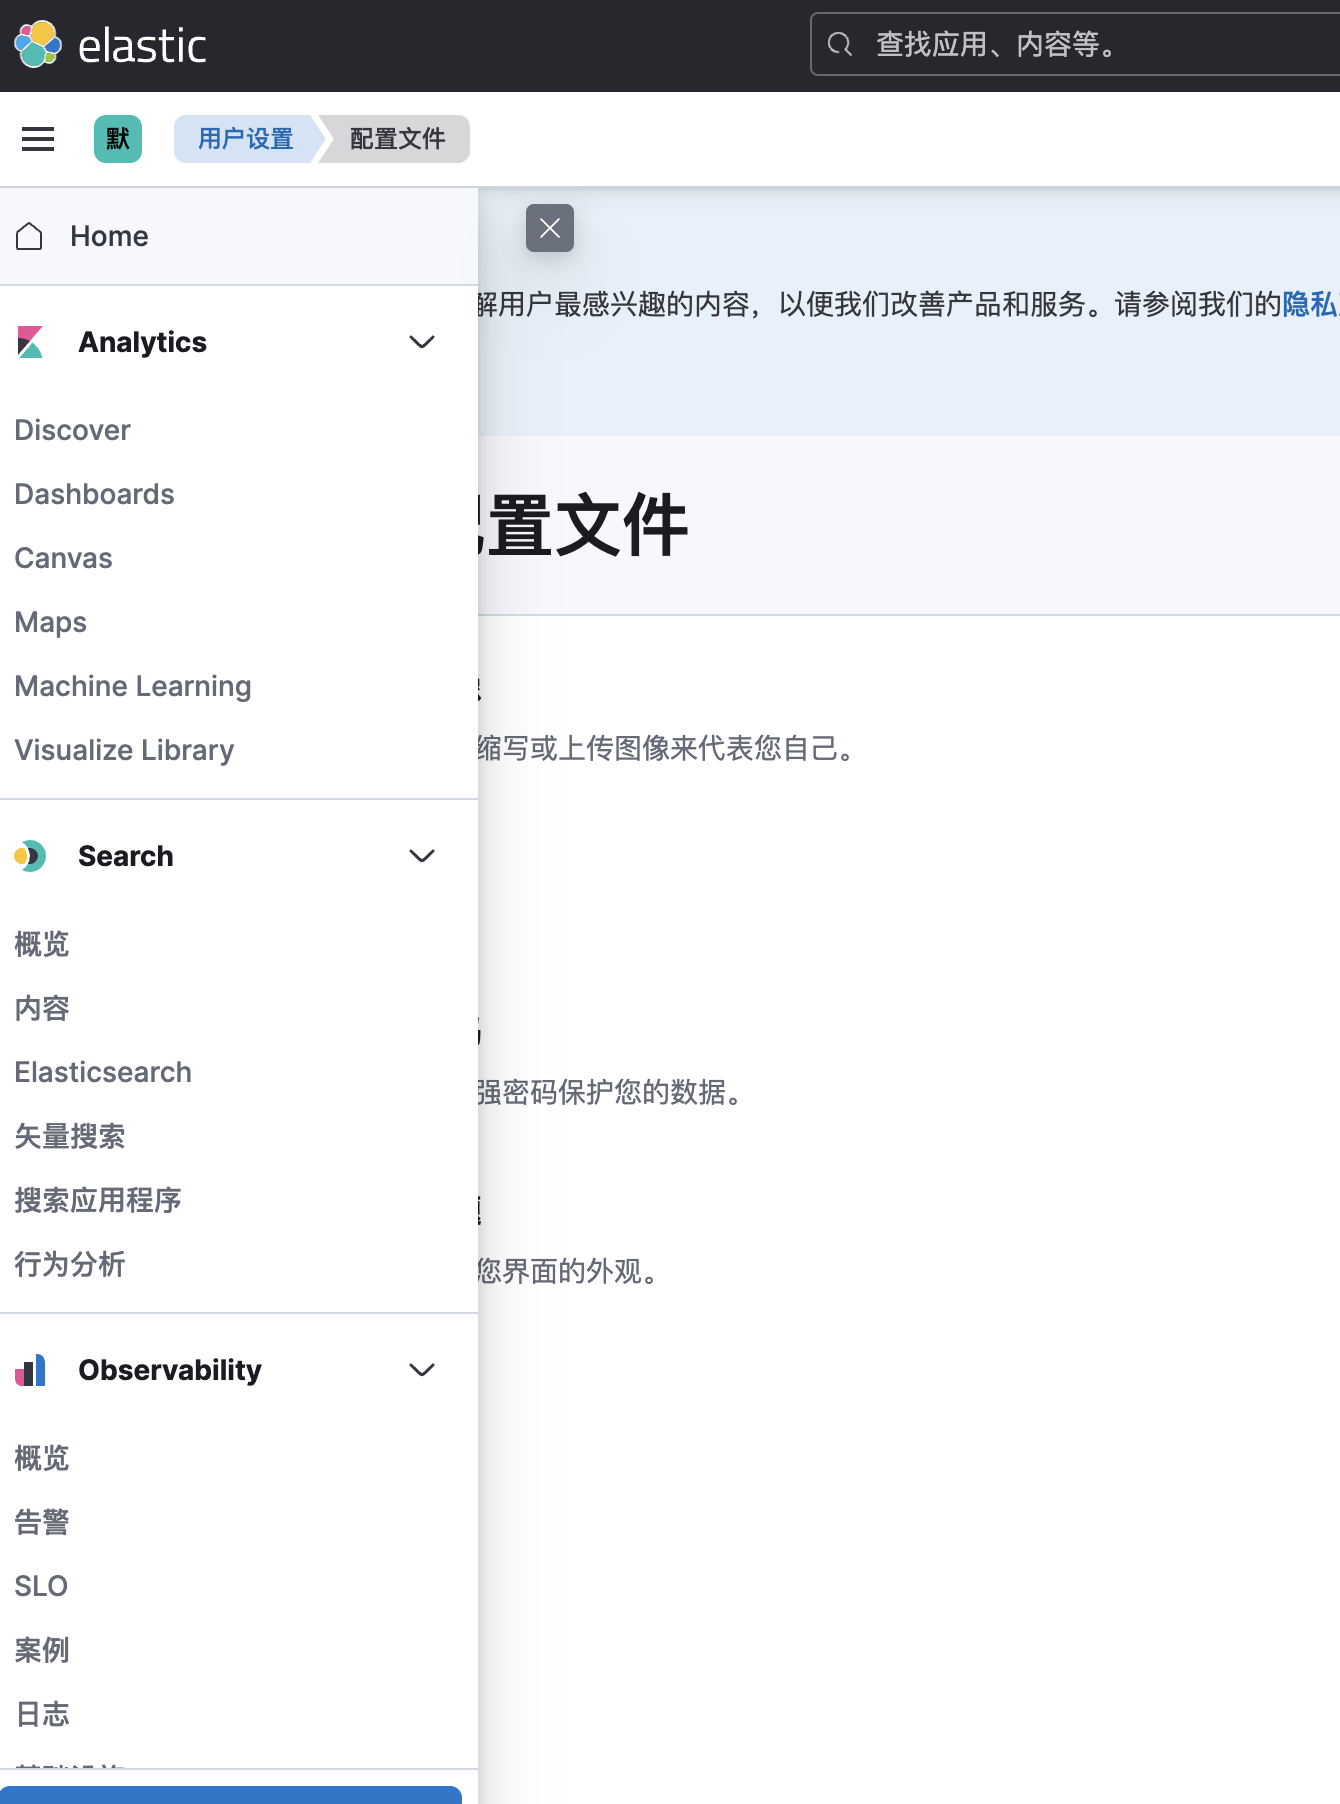Open Discover in Analytics menu

click(x=73, y=430)
